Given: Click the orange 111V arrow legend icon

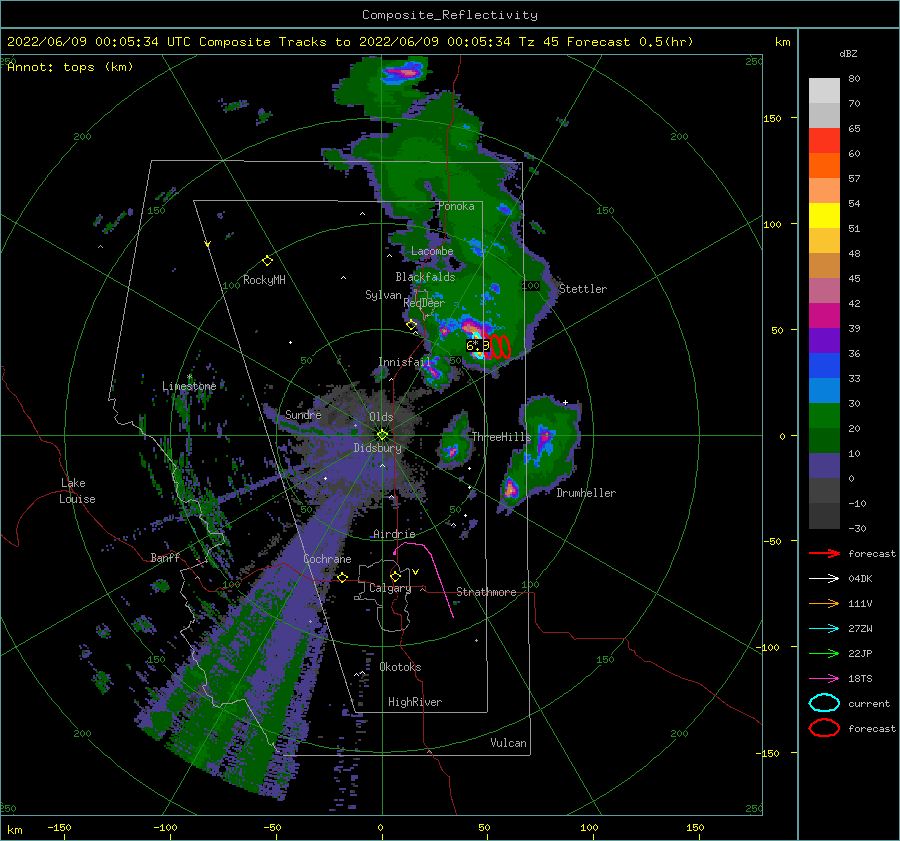Looking at the screenshot, I should coord(824,603).
